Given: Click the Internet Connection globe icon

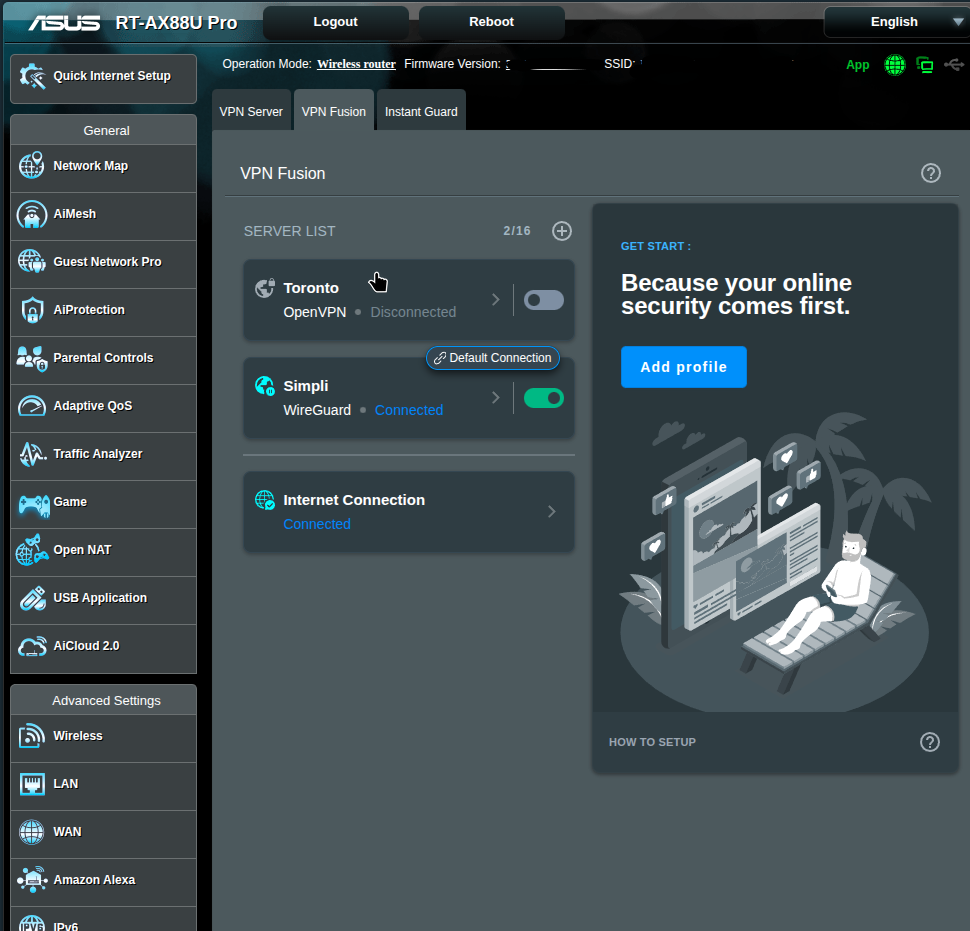Looking at the screenshot, I should click(x=265, y=500).
